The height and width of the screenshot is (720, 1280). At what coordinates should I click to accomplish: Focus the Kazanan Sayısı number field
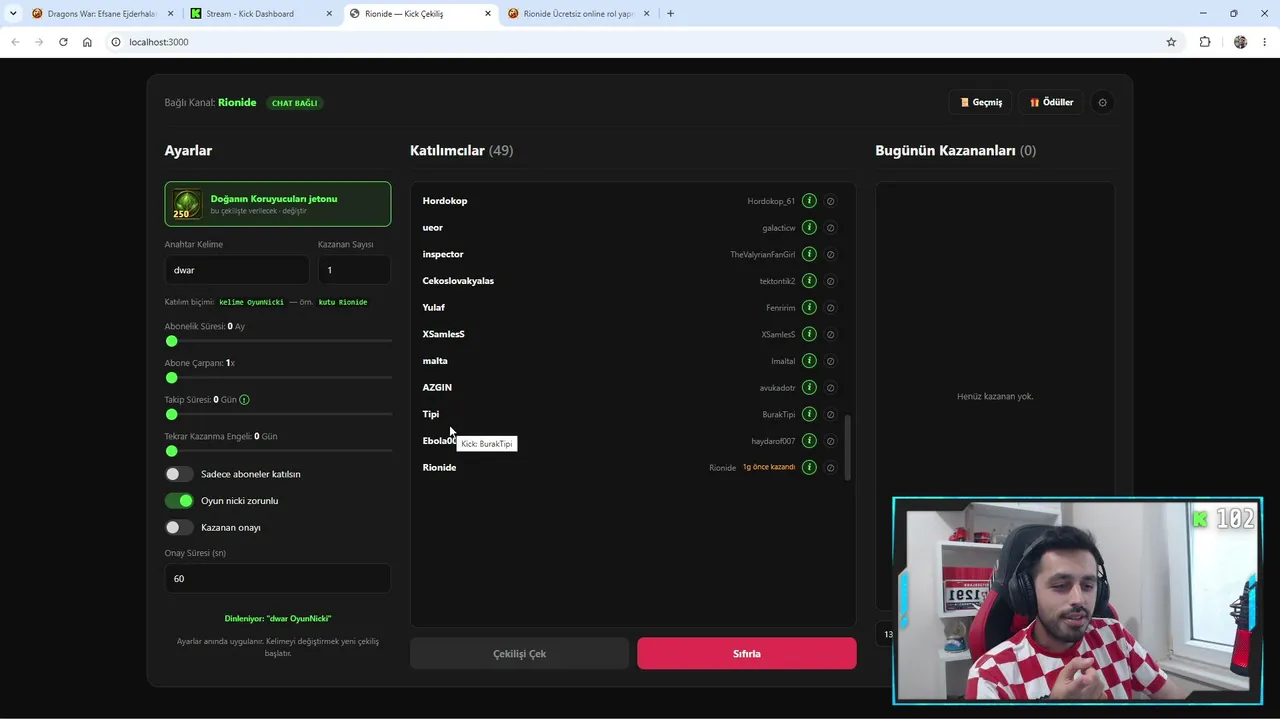(x=354, y=270)
